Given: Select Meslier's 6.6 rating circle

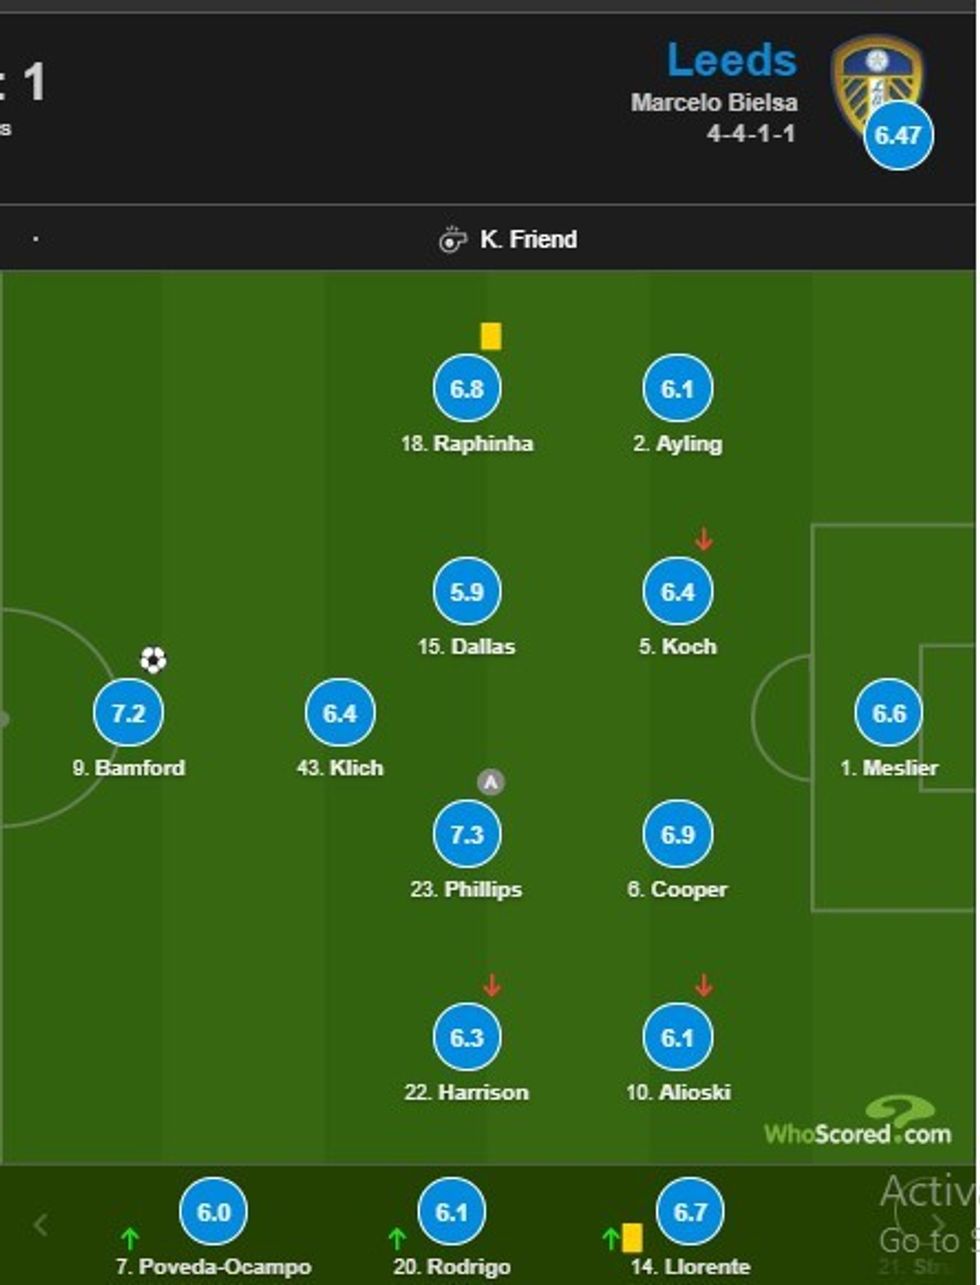Looking at the screenshot, I should point(889,713).
